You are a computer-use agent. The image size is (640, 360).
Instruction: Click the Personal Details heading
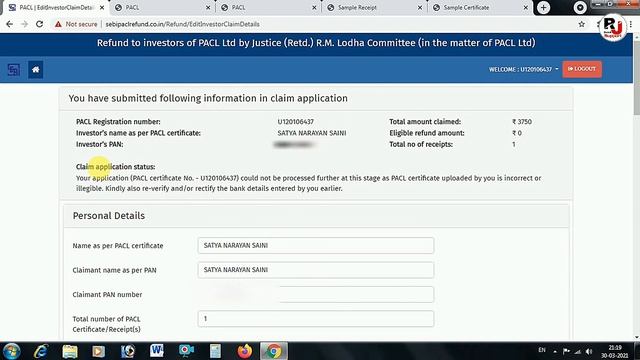pos(109,216)
